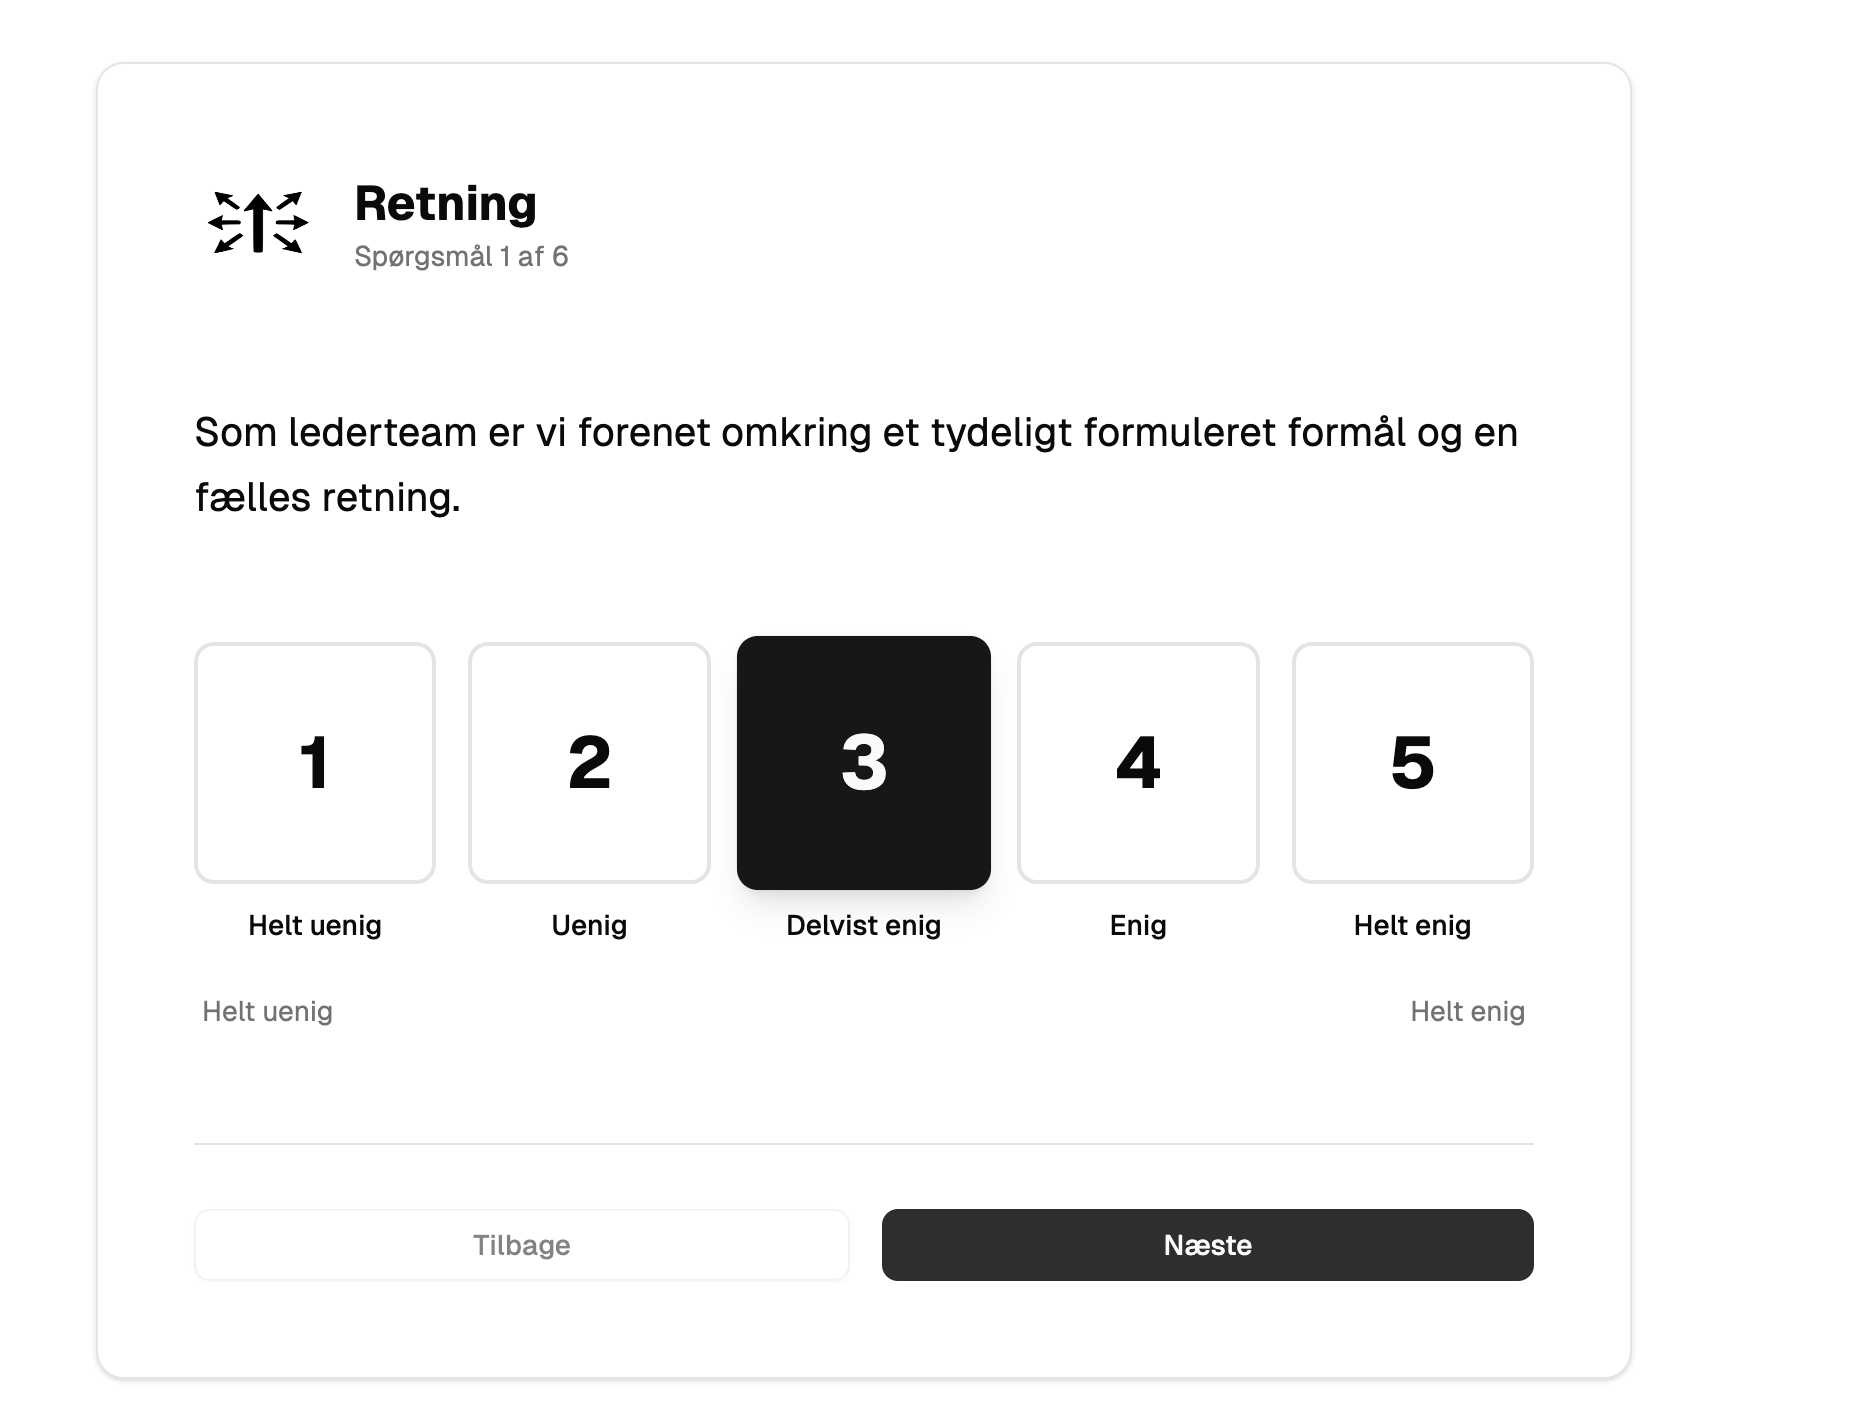Pick rating box number 4
Screen dimensions: 1860x1414
point(1138,762)
